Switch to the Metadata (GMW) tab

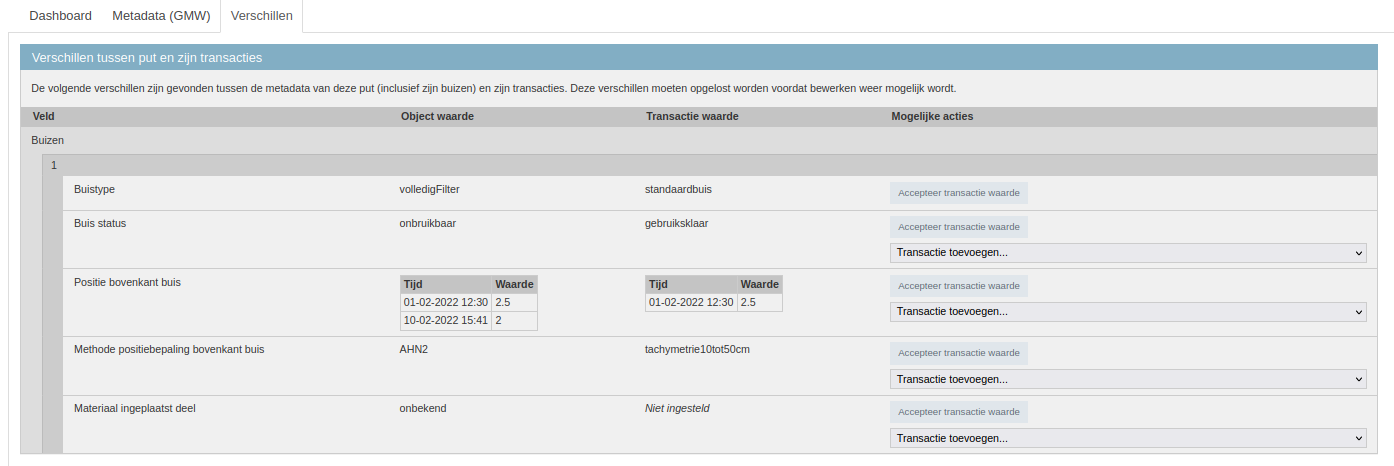pyautogui.click(x=161, y=16)
